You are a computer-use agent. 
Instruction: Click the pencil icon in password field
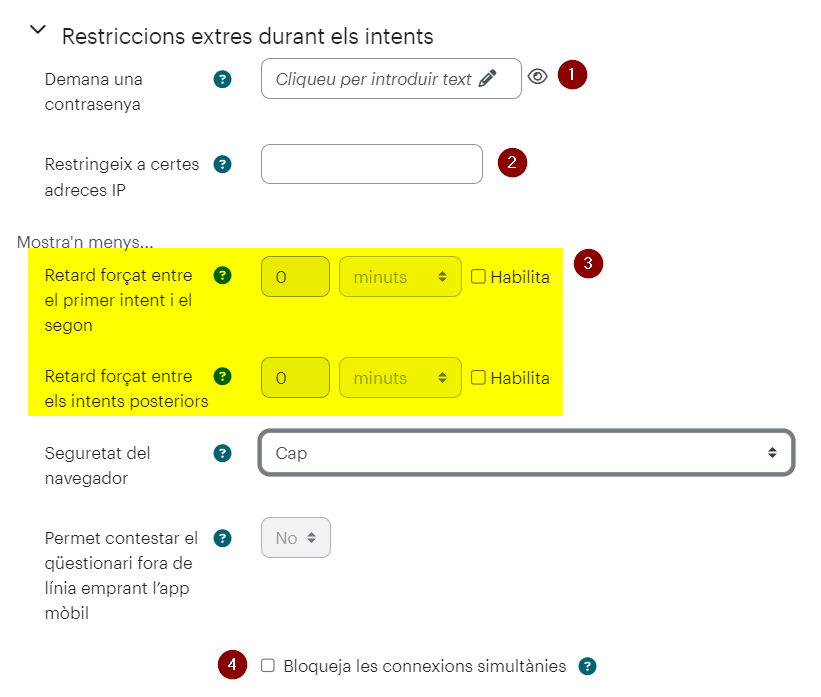487,79
